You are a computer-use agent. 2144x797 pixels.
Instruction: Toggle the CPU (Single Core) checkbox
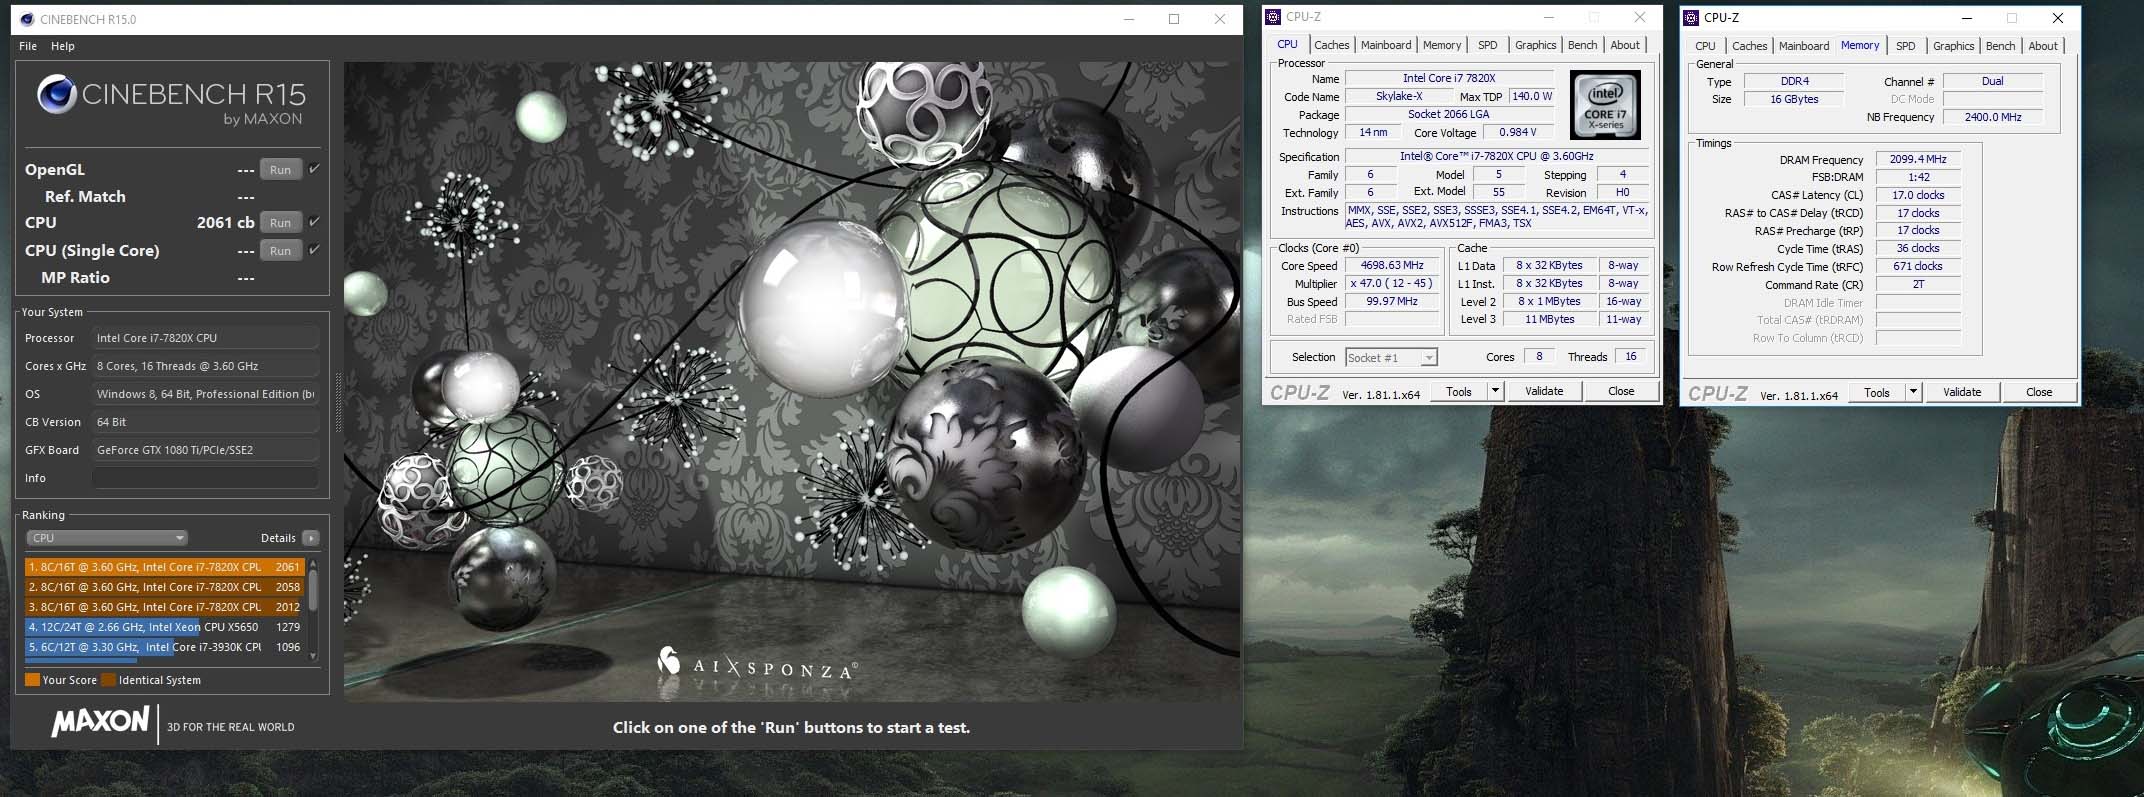(x=314, y=250)
